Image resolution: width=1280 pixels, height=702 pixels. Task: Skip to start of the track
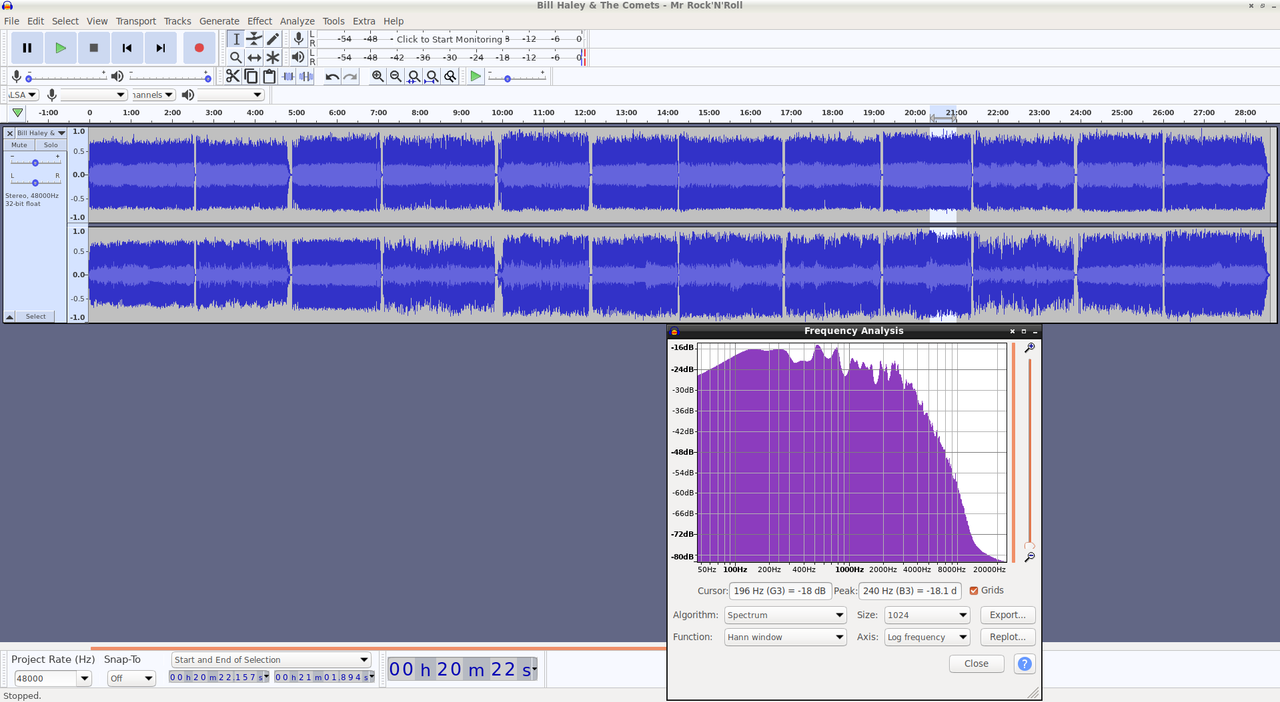pos(127,47)
